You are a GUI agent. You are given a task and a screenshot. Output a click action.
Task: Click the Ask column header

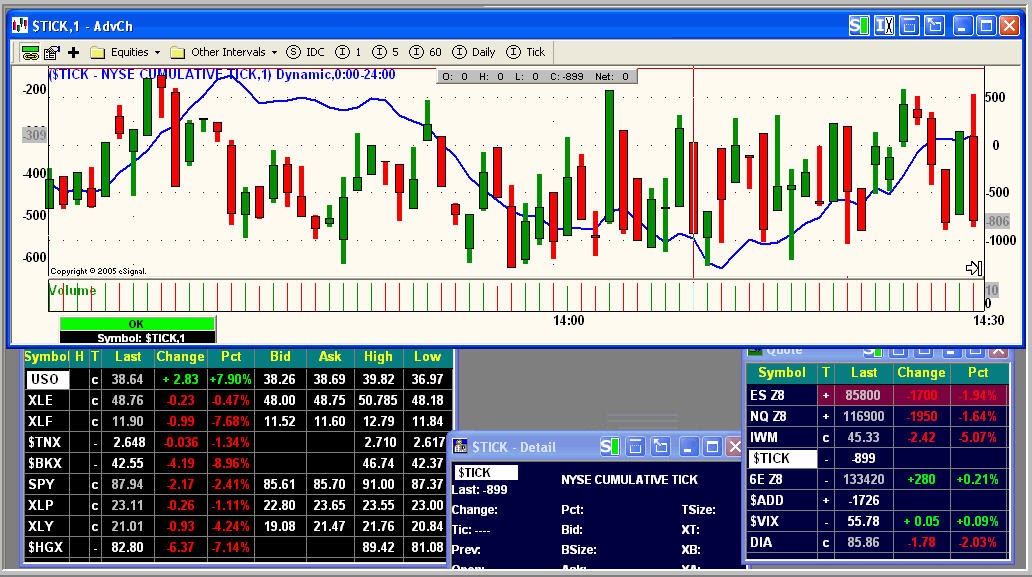[x=330, y=357]
